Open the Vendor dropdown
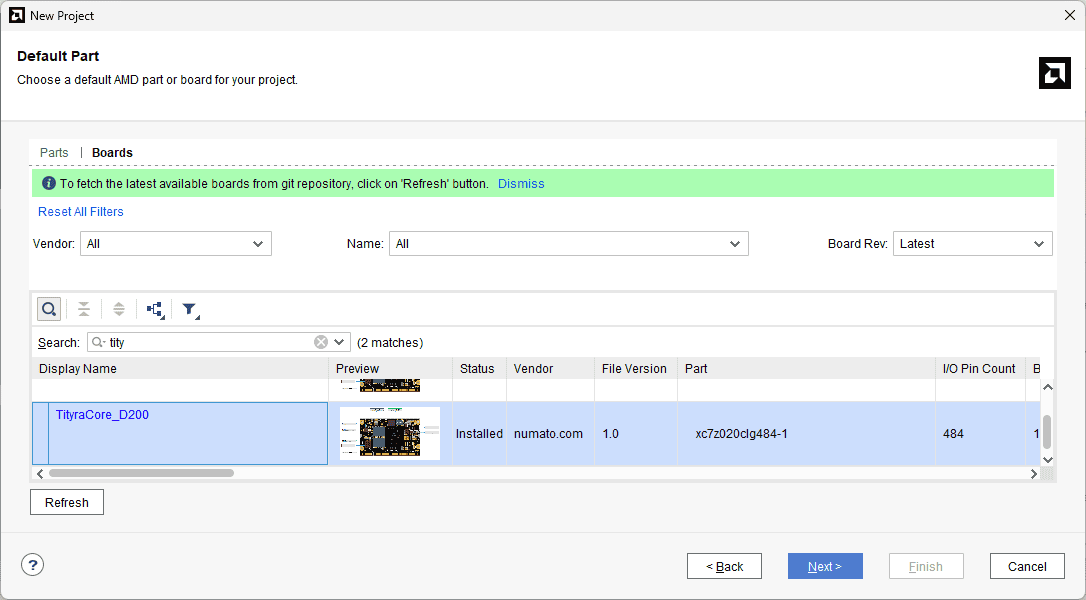This screenshot has width=1086, height=600. [176, 244]
